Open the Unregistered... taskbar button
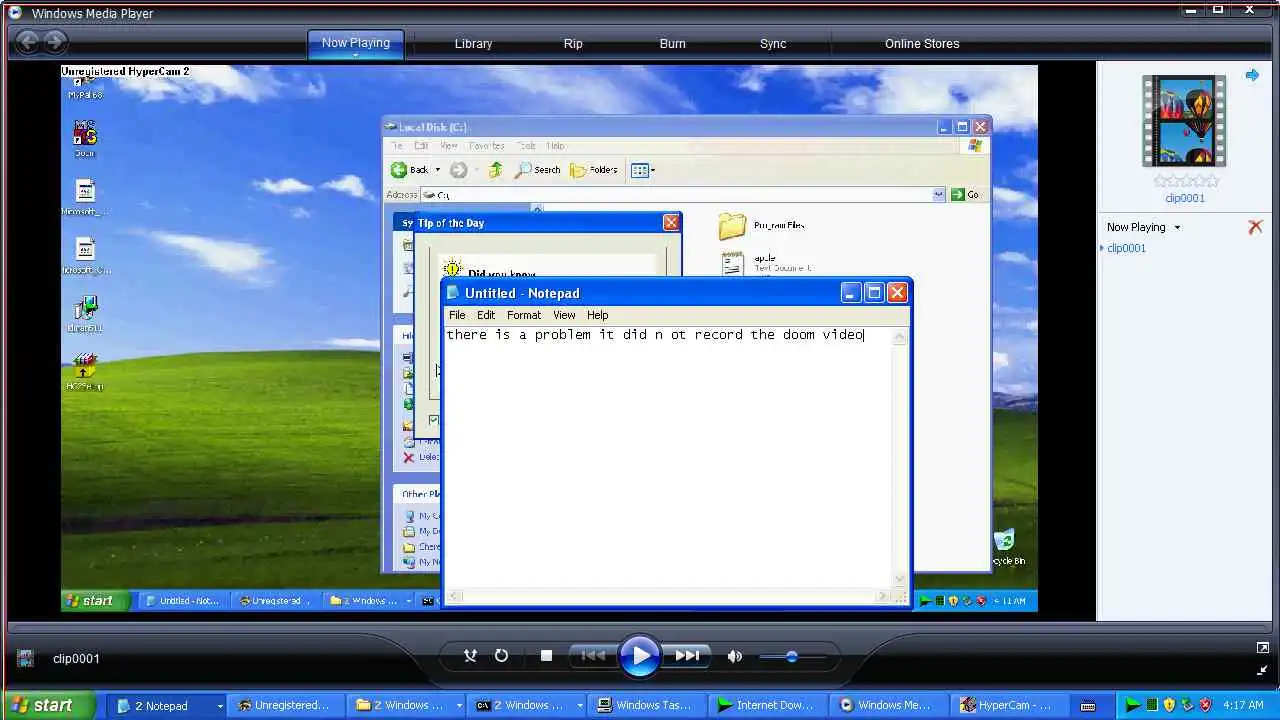Viewport: 1280px width, 720px height. pyautogui.click(x=287, y=705)
